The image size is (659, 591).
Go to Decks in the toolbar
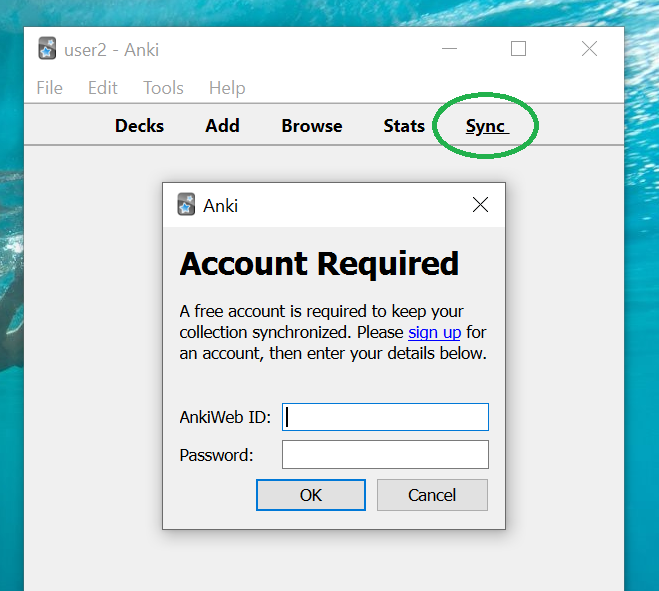coord(139,126)
